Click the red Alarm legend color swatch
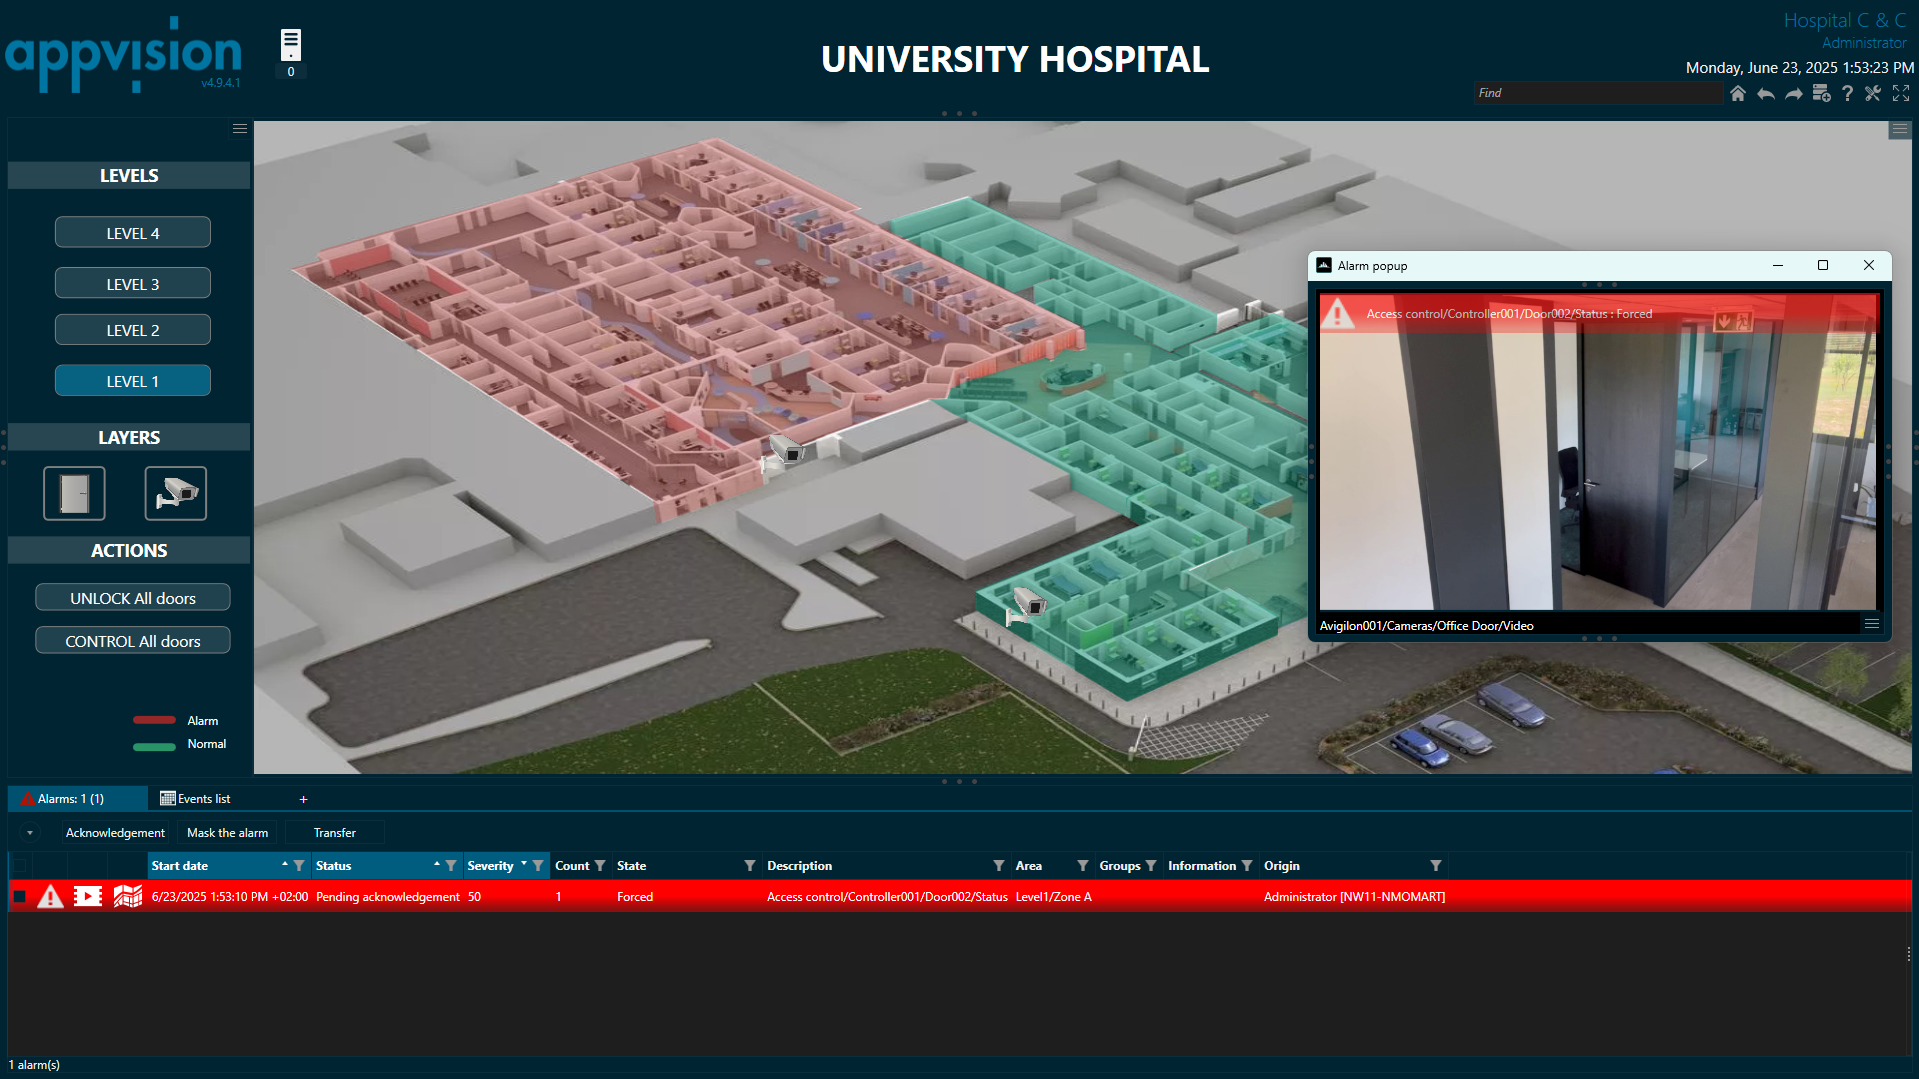The image size is (1919, 1079). 154,720
